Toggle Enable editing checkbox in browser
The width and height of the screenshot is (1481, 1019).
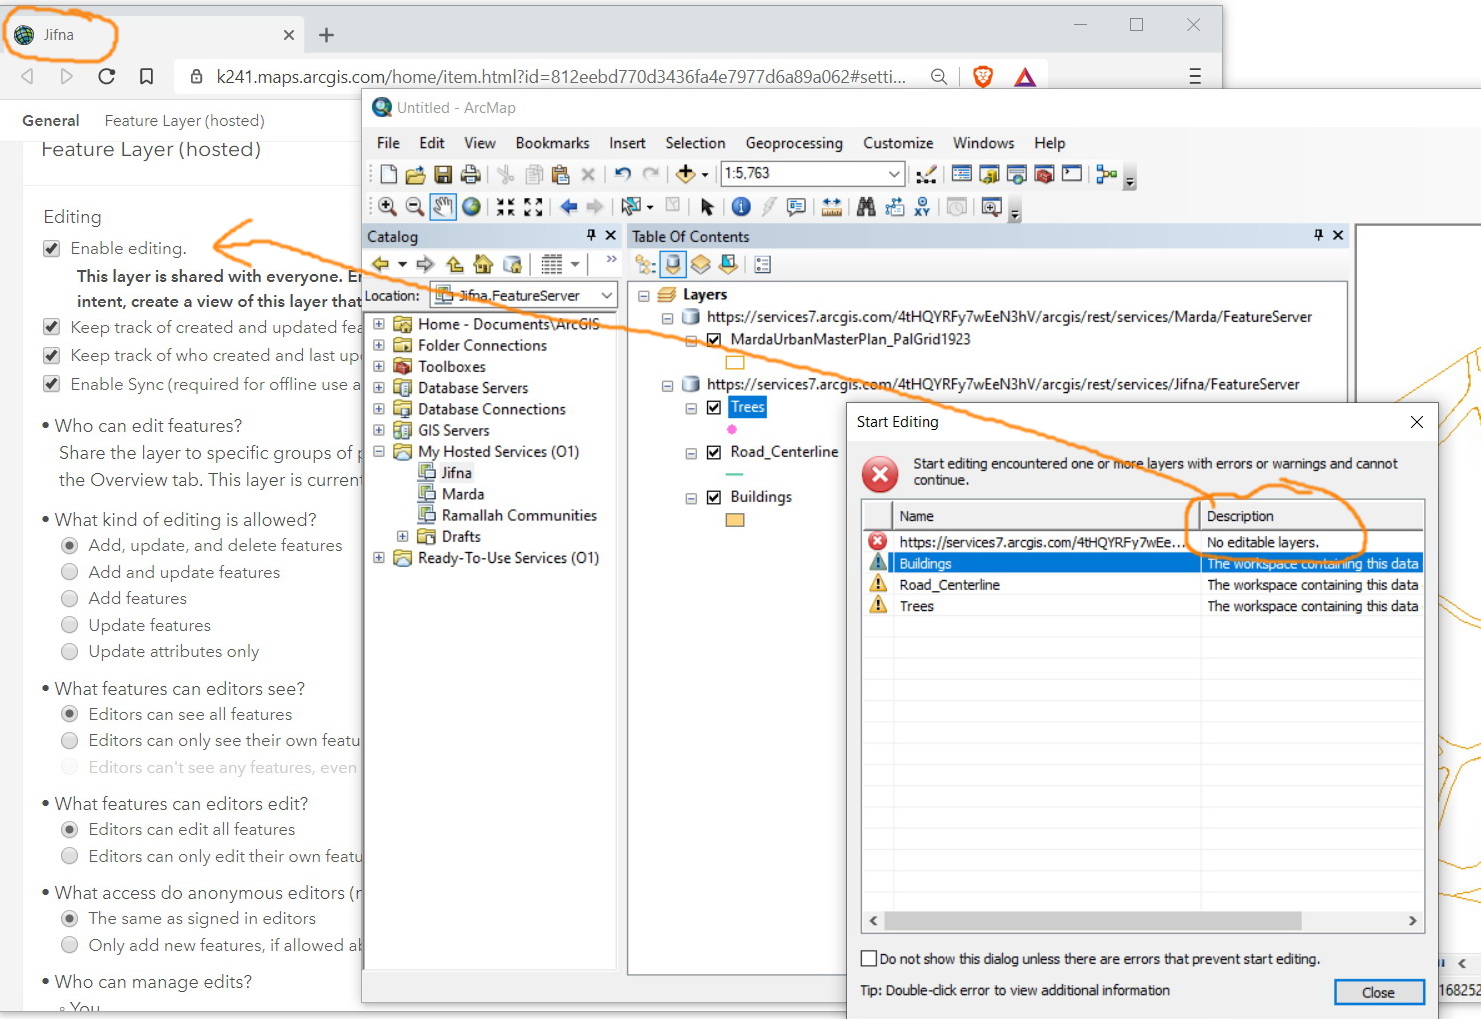52,249
